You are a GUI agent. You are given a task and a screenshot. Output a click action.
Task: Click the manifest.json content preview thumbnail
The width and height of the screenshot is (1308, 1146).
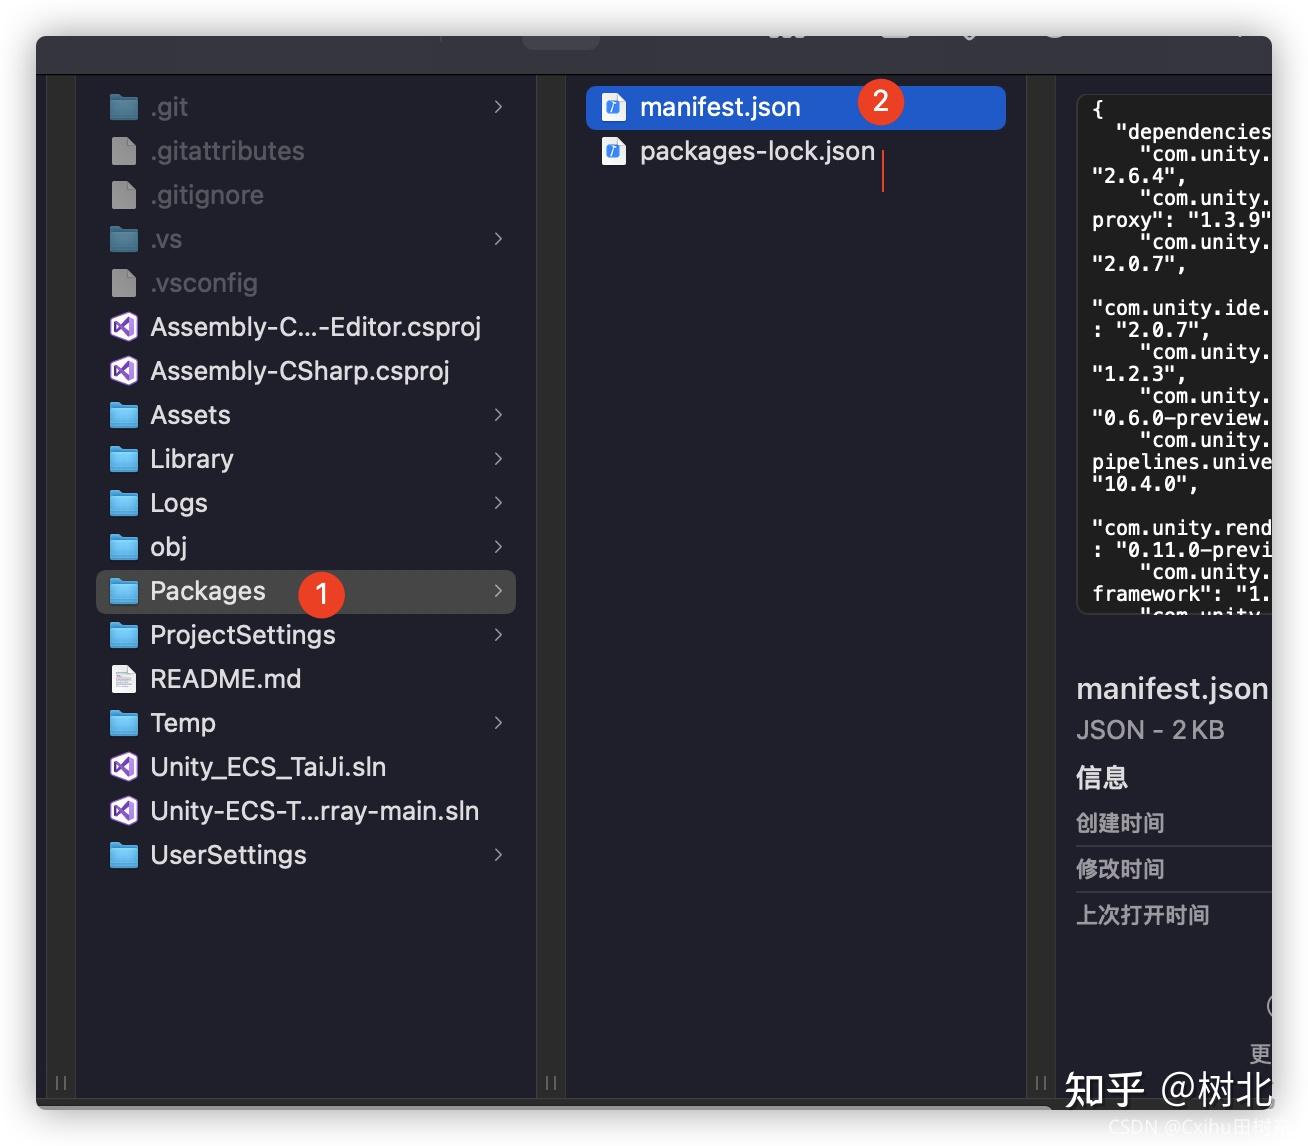click(1180, 350)
